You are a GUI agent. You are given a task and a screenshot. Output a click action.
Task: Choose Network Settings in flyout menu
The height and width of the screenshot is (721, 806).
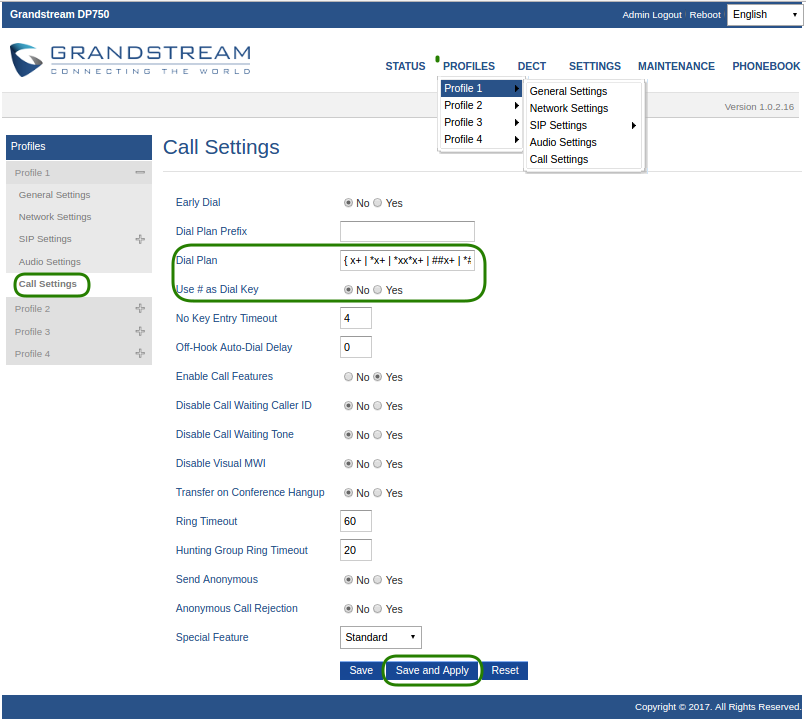coord(569,108)
